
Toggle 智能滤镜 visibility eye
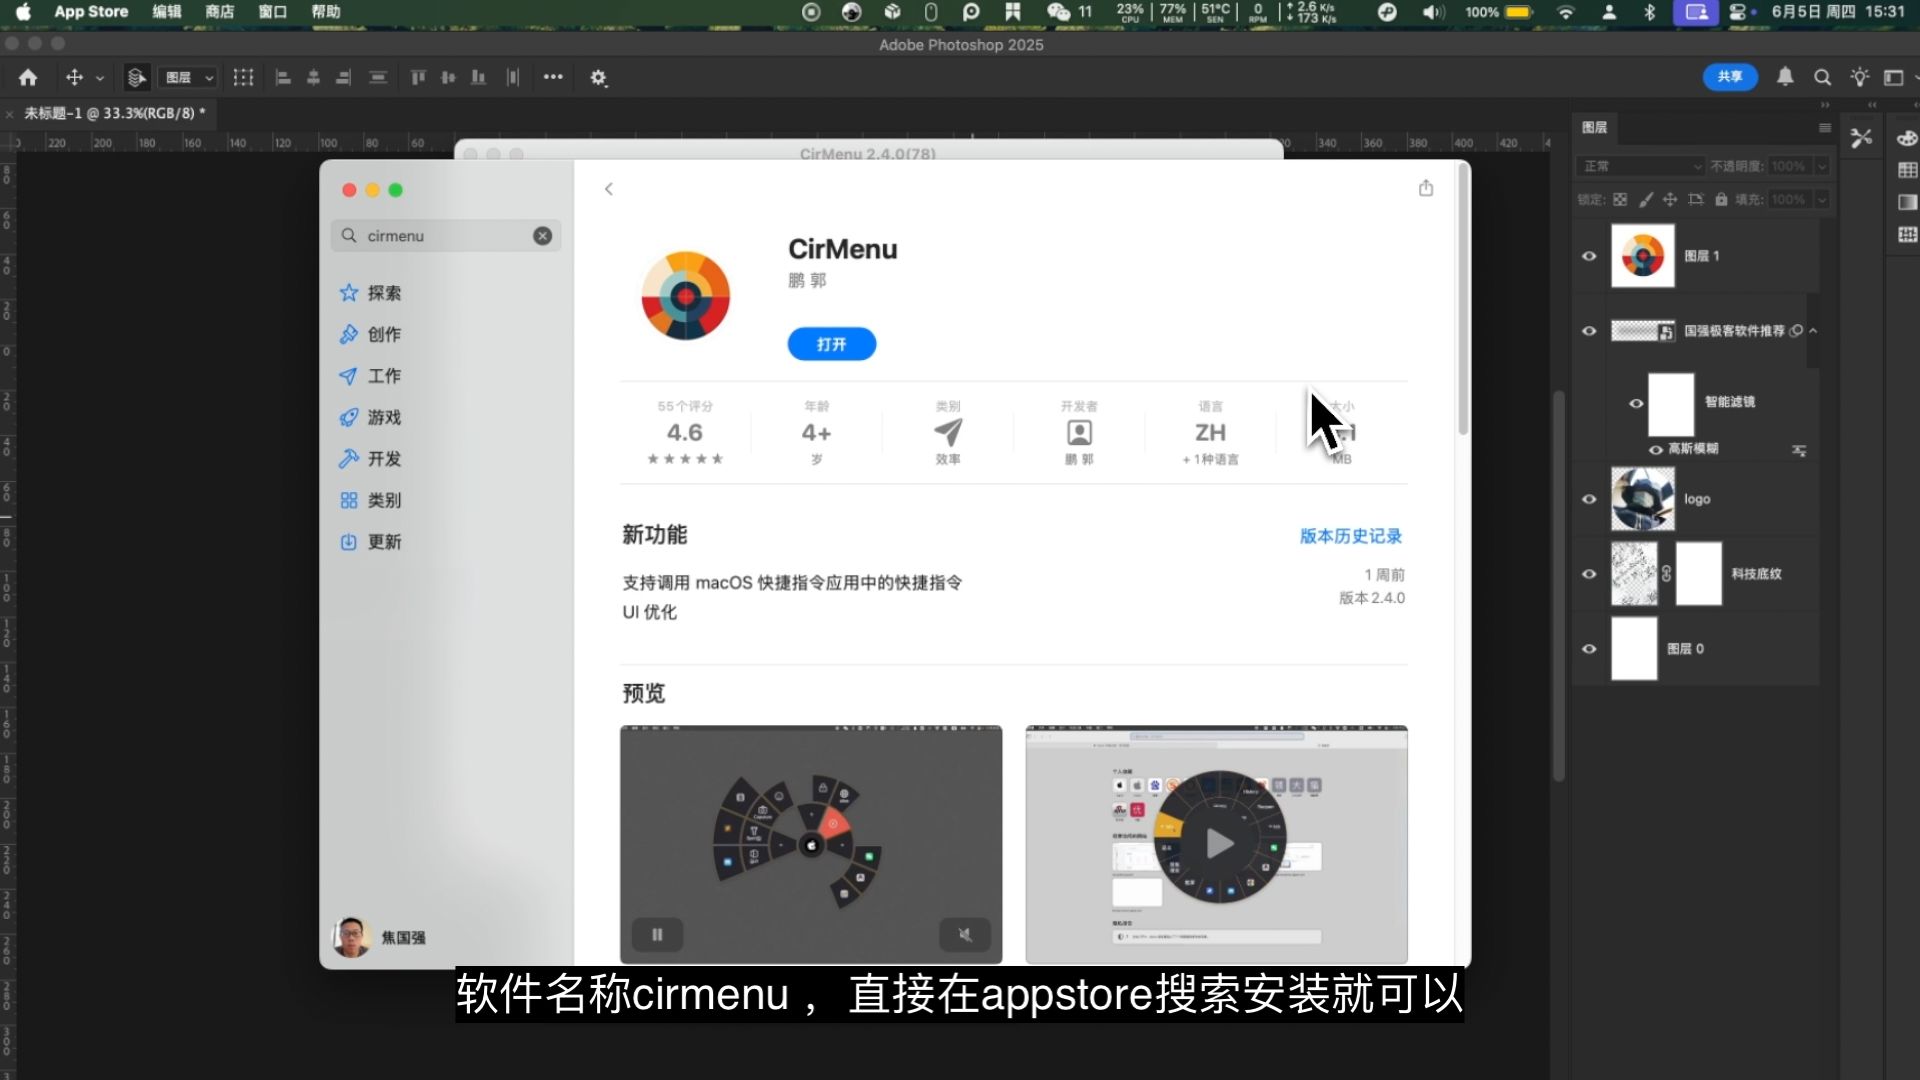1636,403
